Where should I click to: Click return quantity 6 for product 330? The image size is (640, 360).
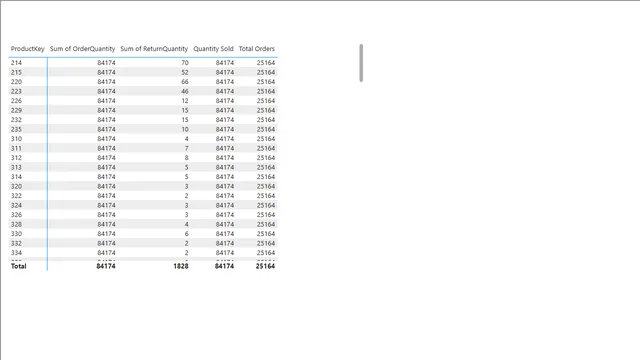point(187,234)
